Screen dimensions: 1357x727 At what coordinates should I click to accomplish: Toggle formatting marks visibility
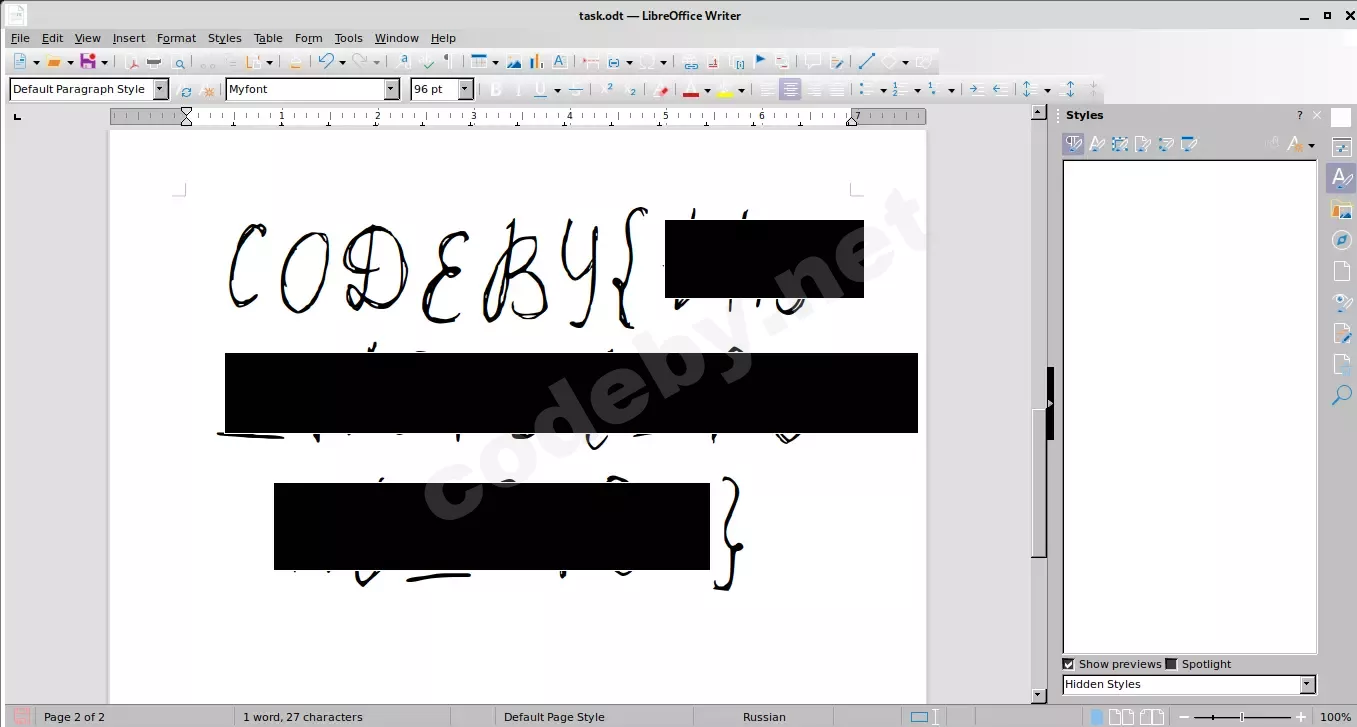pos(448,61)
